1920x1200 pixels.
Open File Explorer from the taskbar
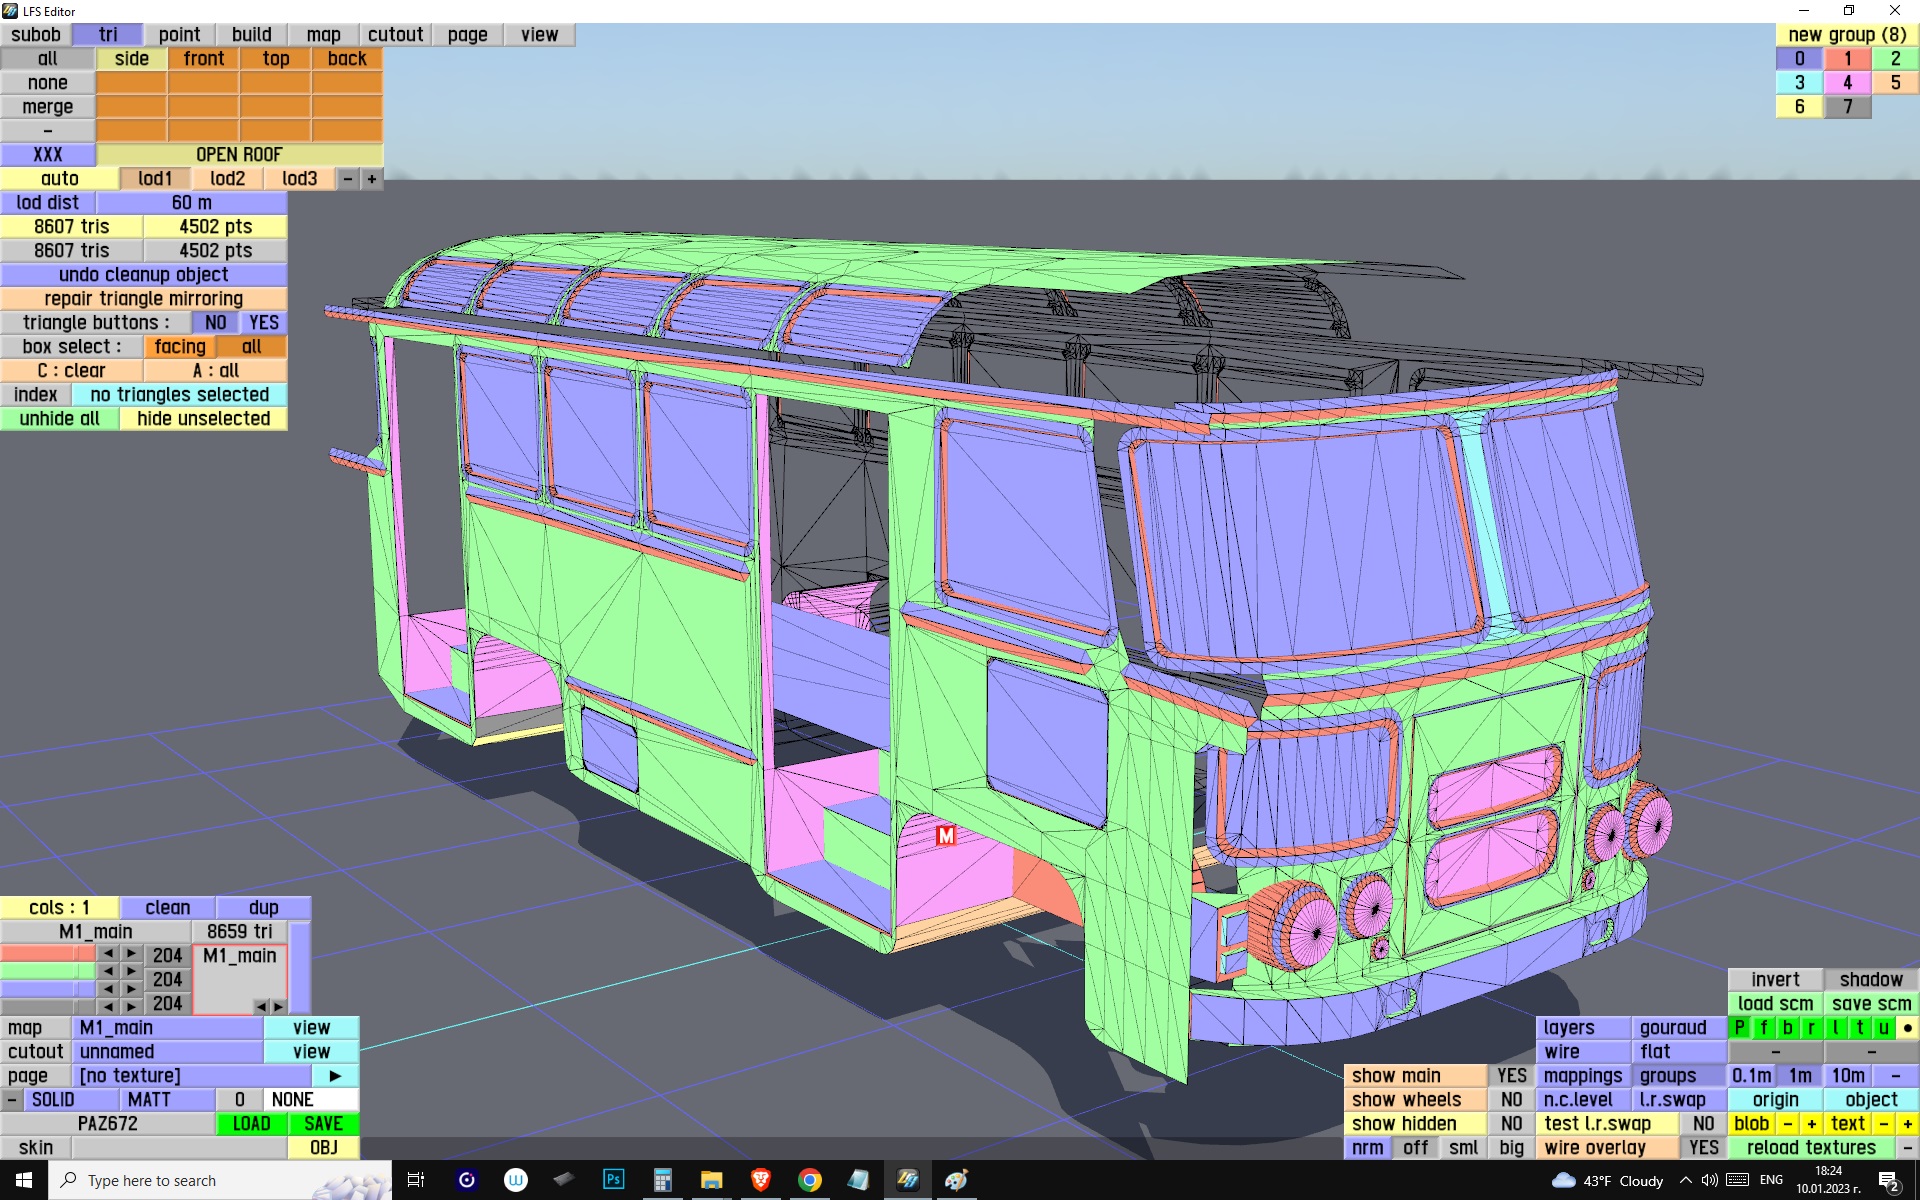click(711, 1180)
